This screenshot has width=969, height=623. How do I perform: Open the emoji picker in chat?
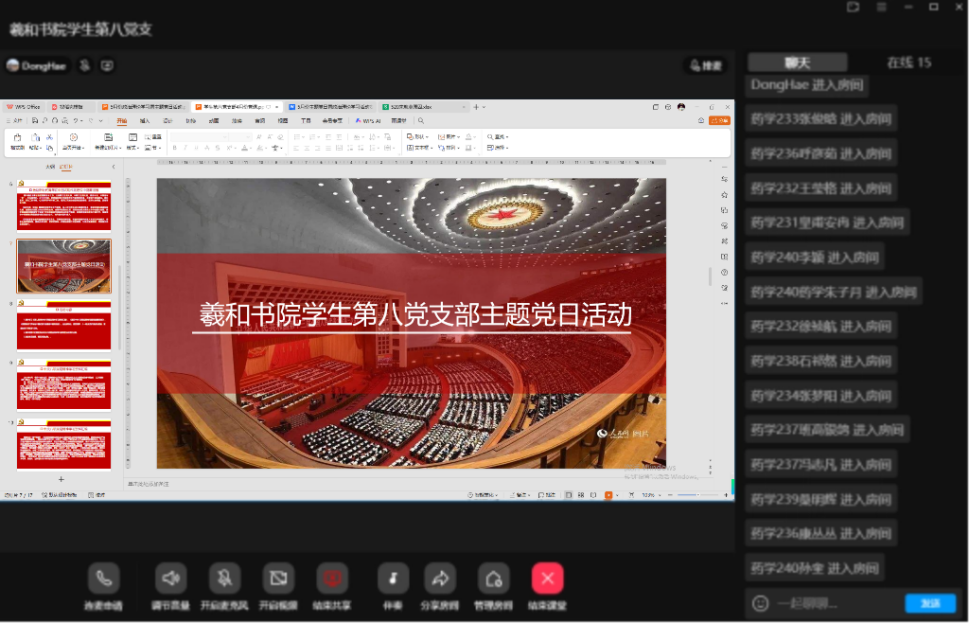[760, 603]
